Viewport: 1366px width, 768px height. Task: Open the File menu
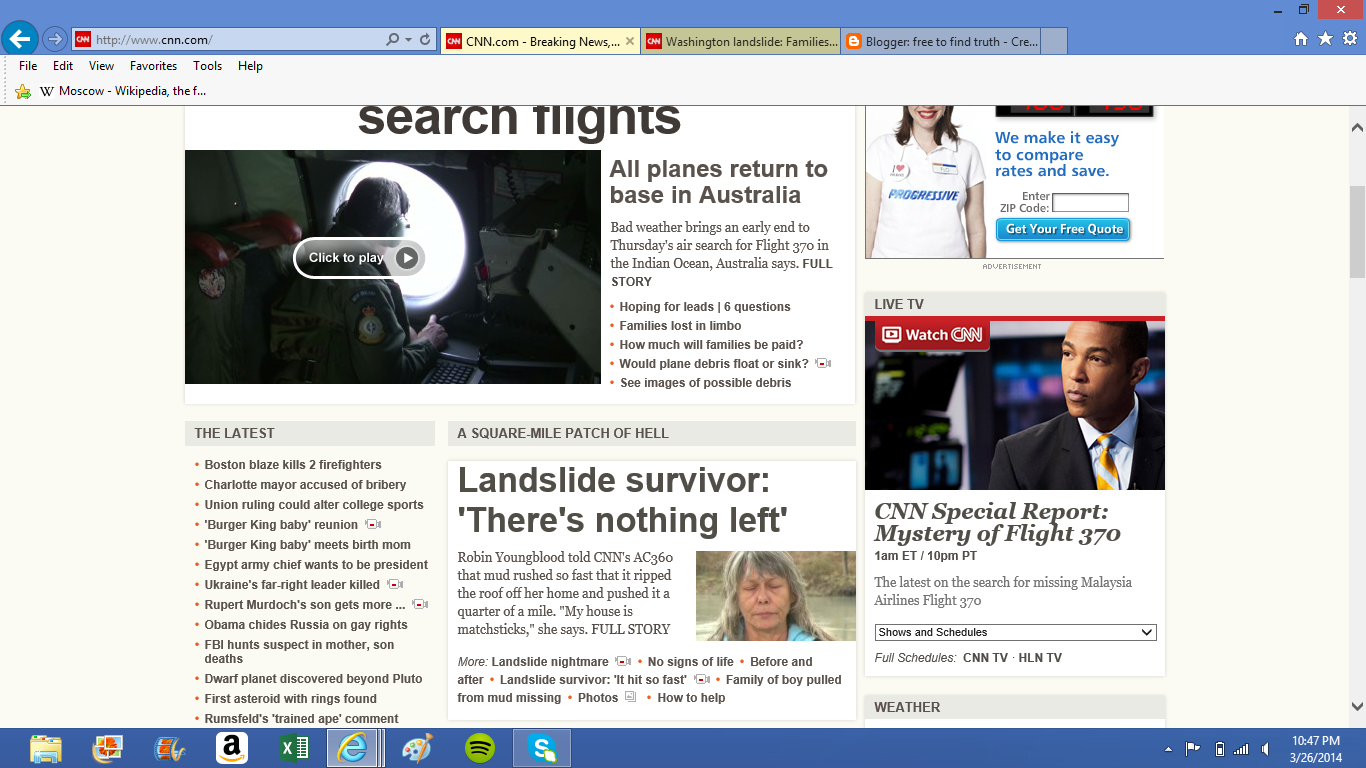[x=28, y=66]
